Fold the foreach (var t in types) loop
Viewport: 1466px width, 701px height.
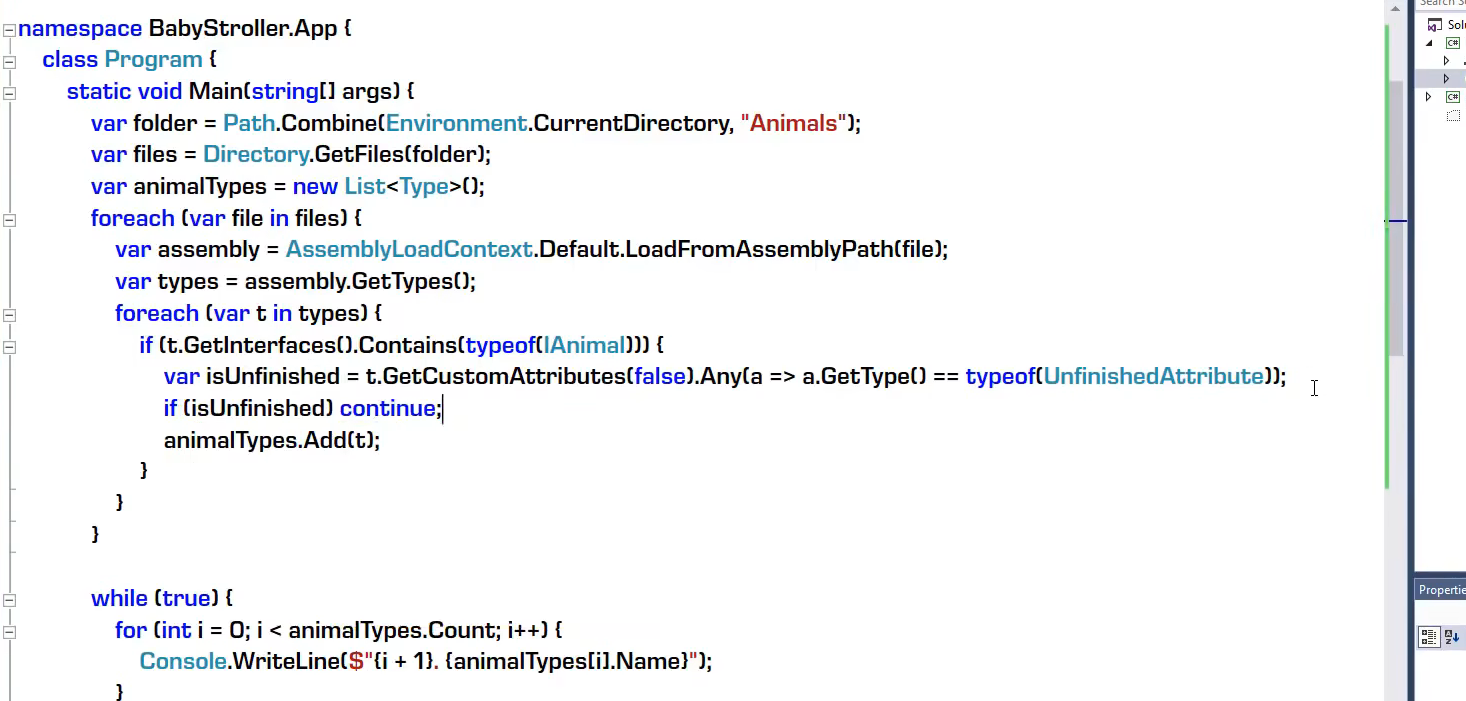point(9,315)
